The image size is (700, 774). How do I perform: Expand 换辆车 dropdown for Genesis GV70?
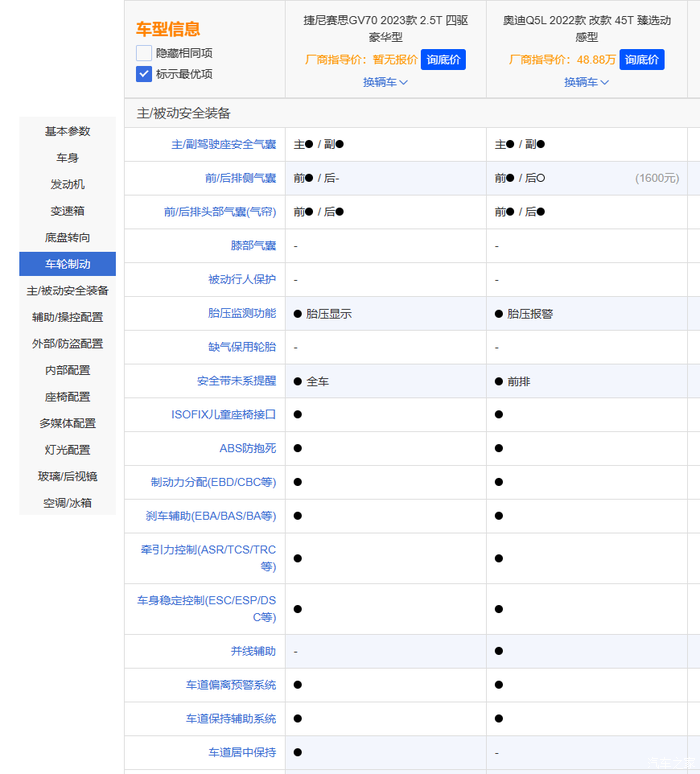pyautogui.click(x=385, y=82)
